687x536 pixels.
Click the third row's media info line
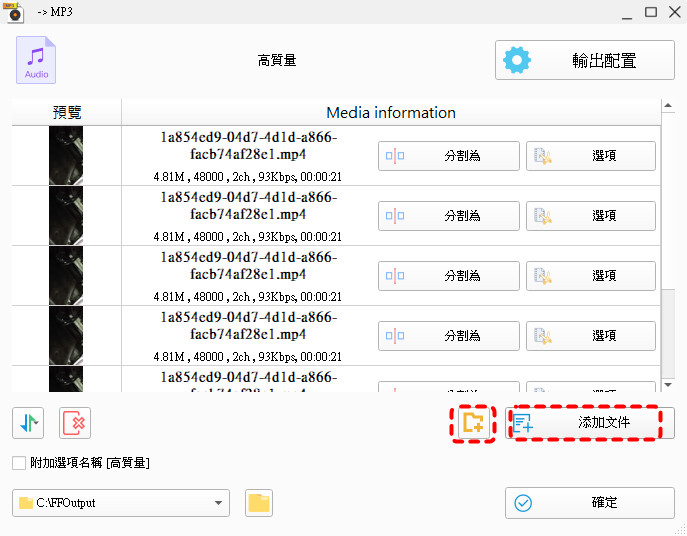point(248,297)
